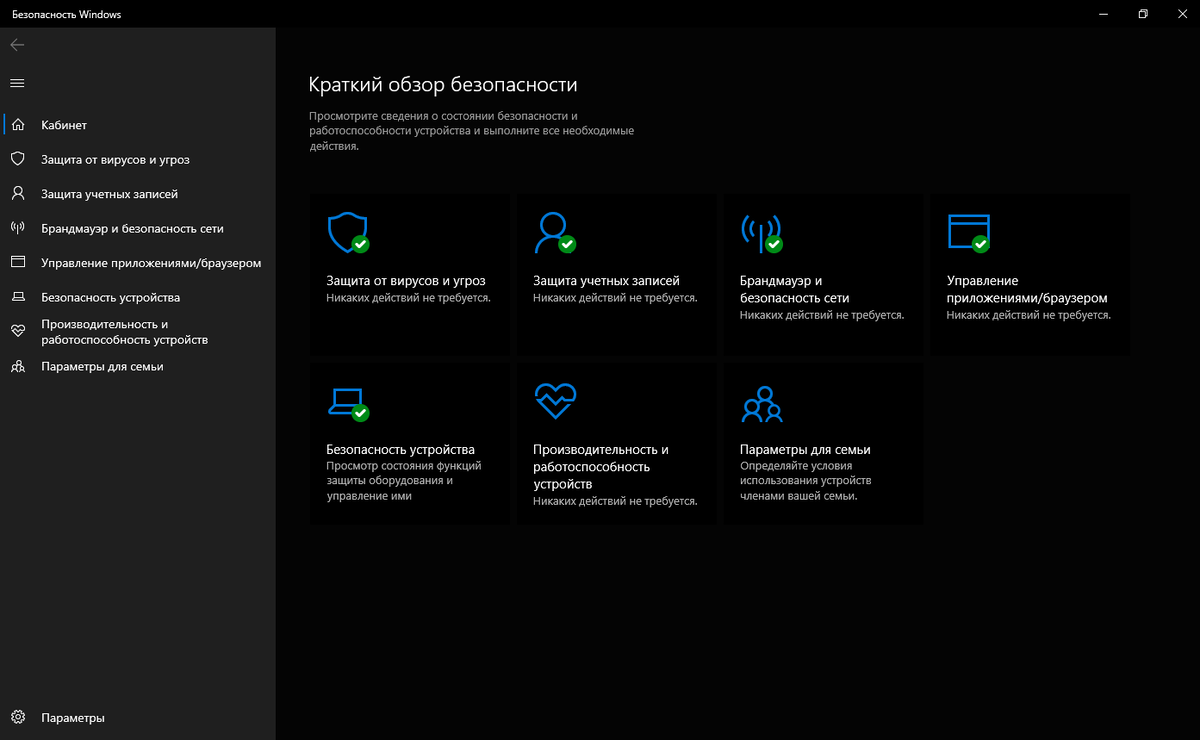Click the firewall antenna icon in sidebar
This screenshot has width=1200, height=740.
[17, 228]
